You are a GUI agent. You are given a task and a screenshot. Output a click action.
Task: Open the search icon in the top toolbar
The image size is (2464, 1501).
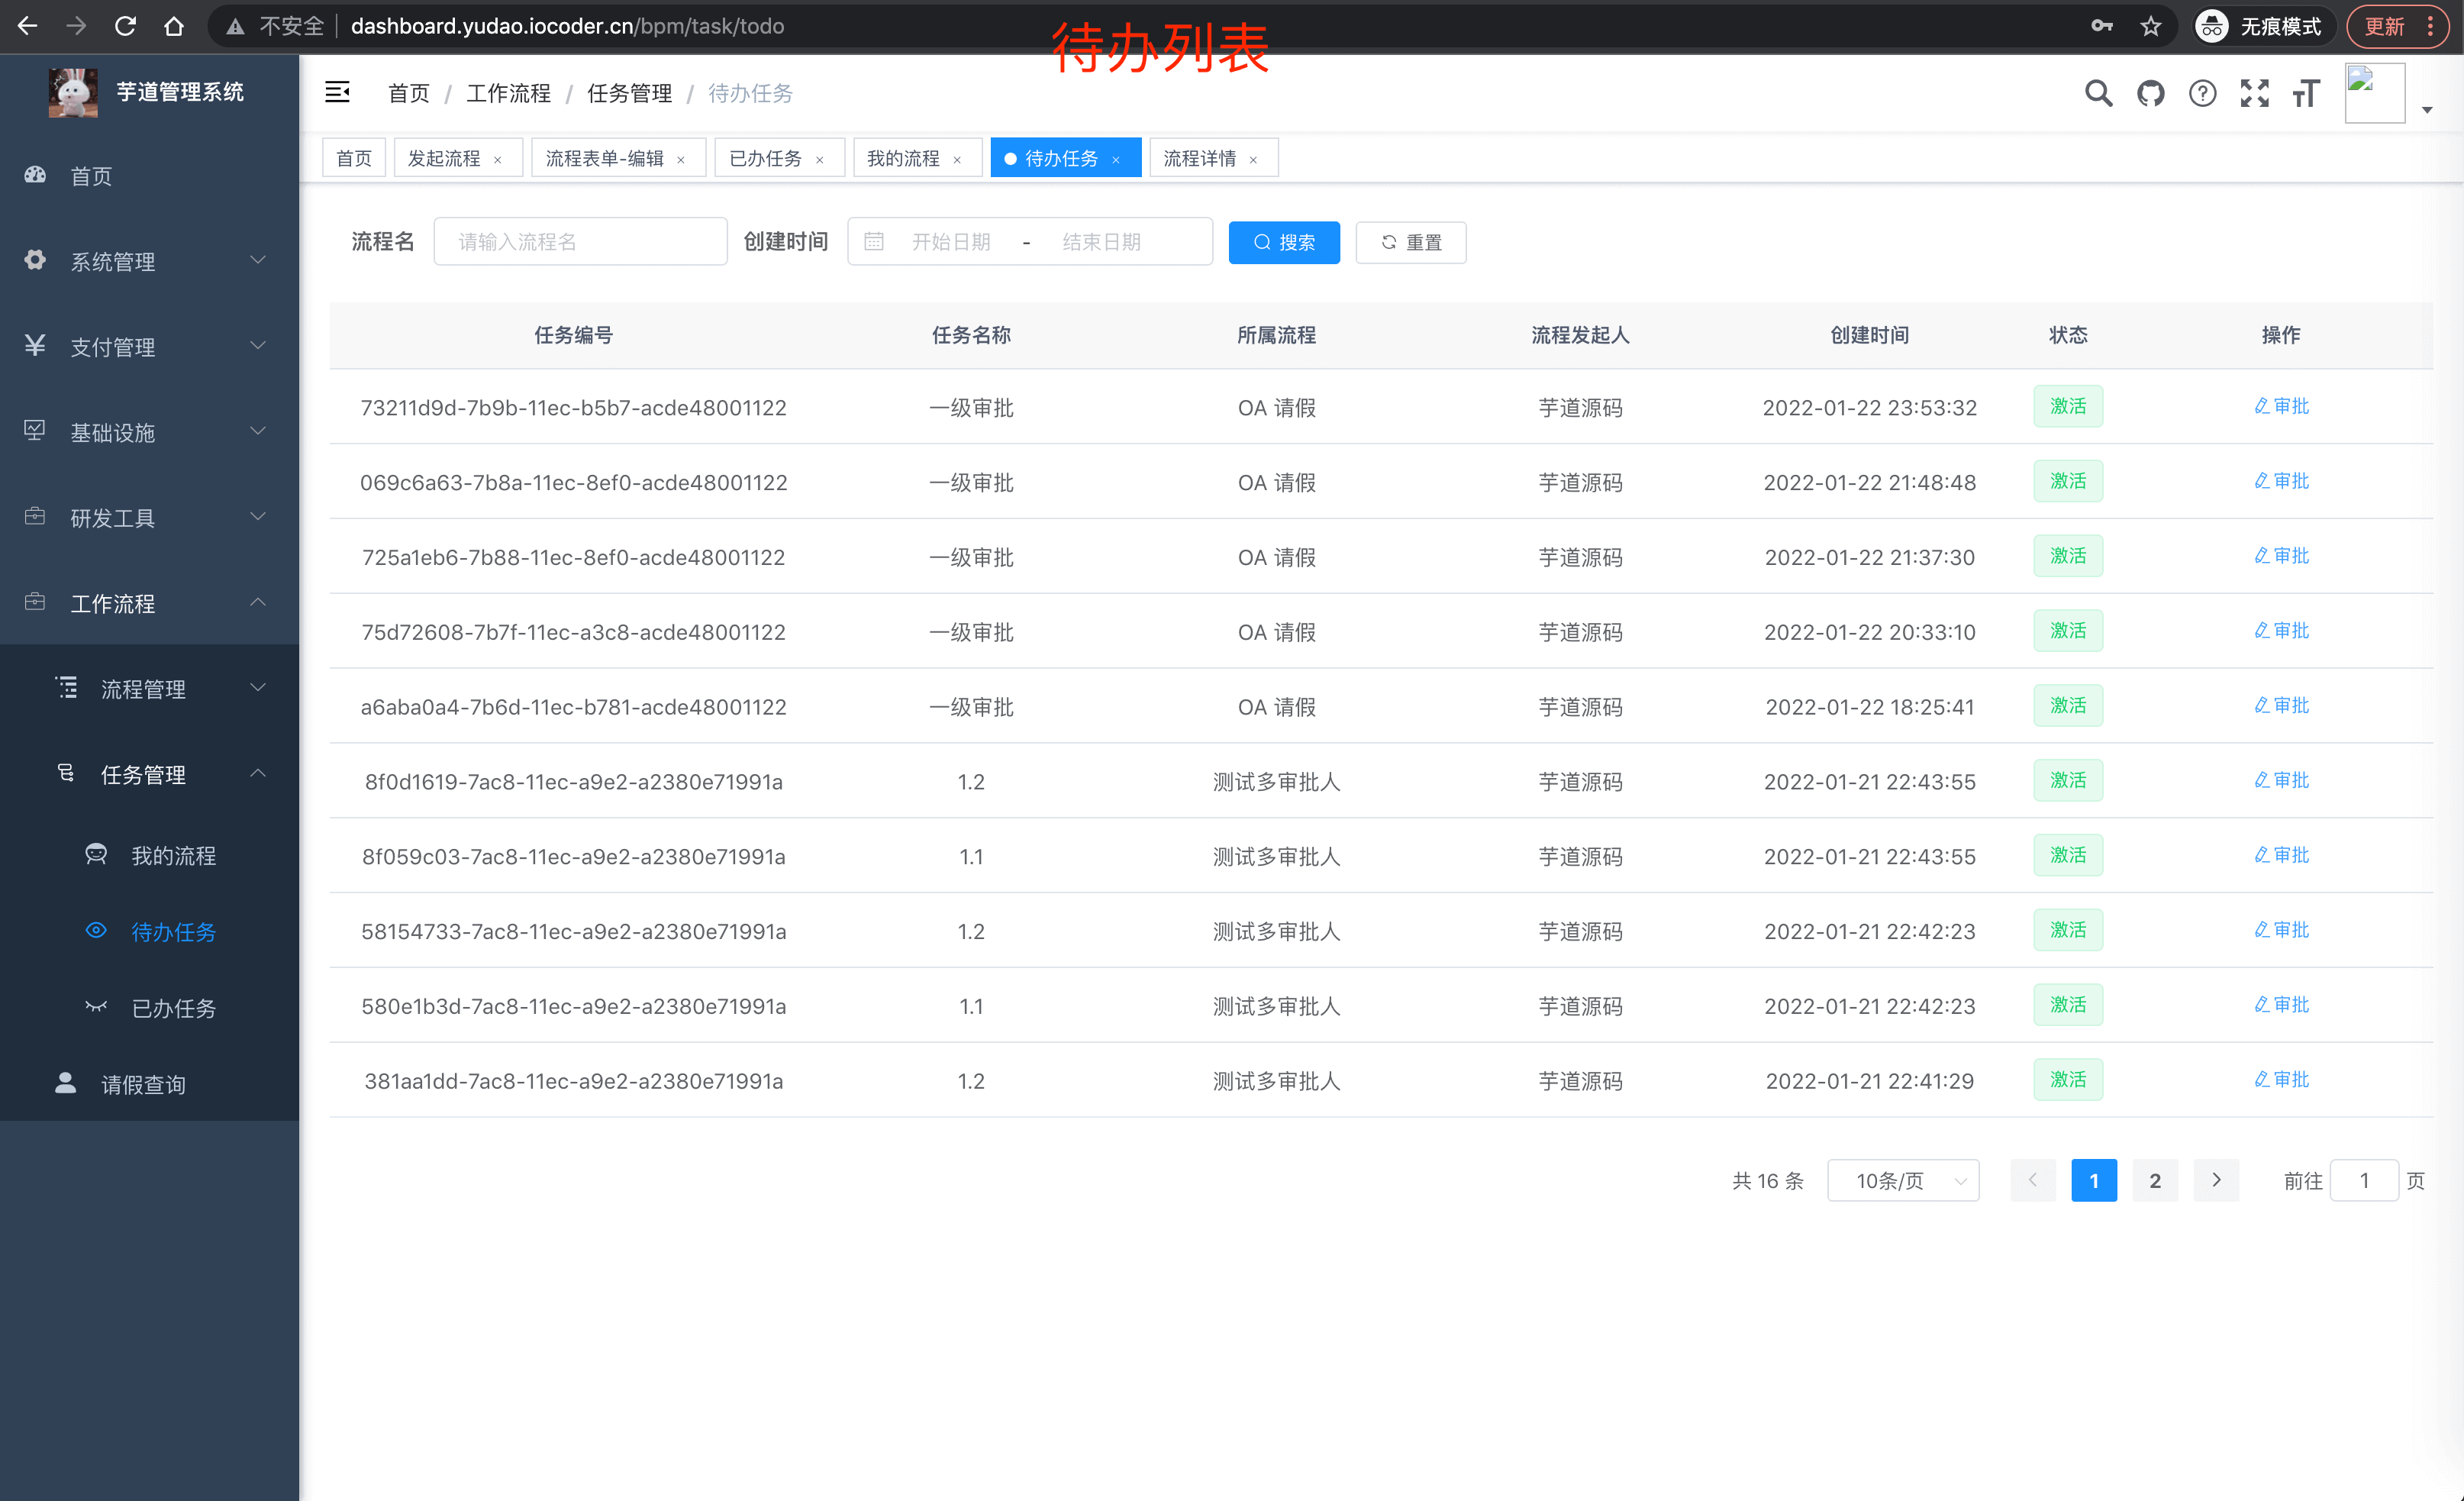pos(2098,93)
